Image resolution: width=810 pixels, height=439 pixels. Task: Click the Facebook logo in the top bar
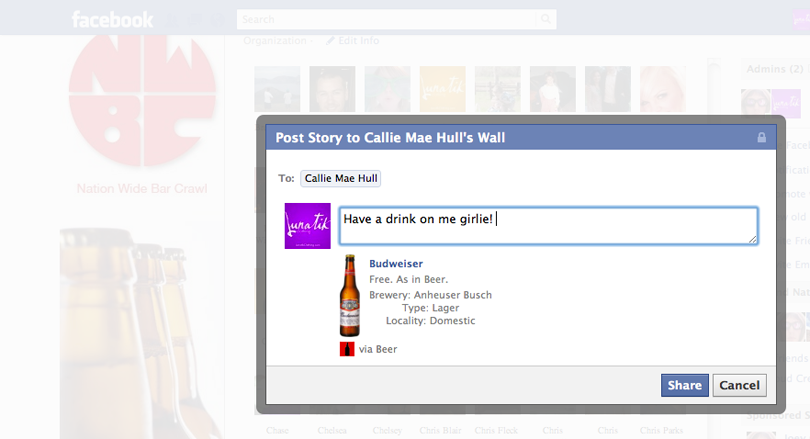(x=112, y=20)
